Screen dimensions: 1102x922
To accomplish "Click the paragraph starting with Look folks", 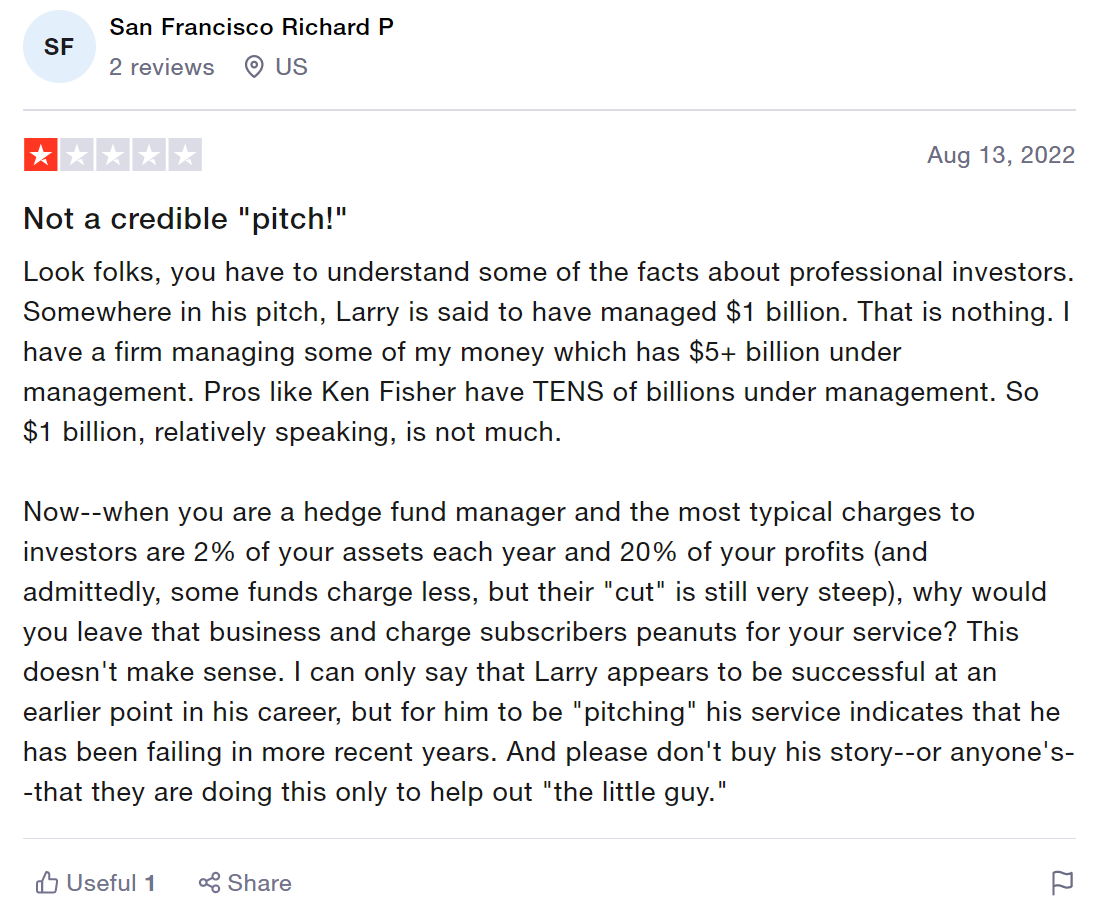I will [548, 351].
